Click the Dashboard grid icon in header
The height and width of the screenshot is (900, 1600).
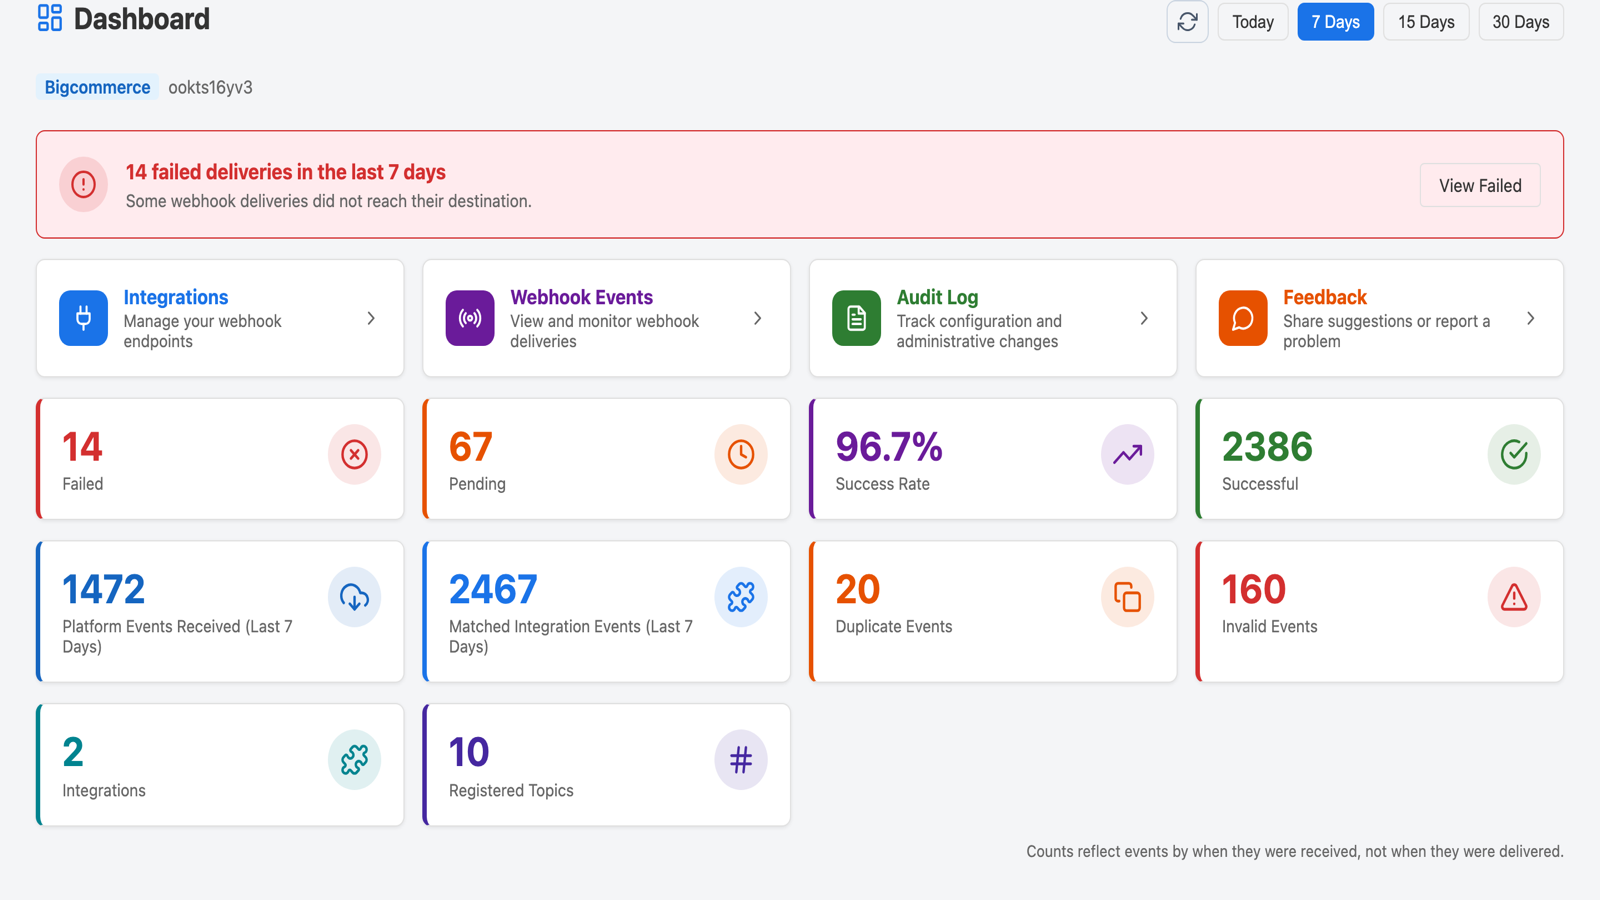[50, 18]
